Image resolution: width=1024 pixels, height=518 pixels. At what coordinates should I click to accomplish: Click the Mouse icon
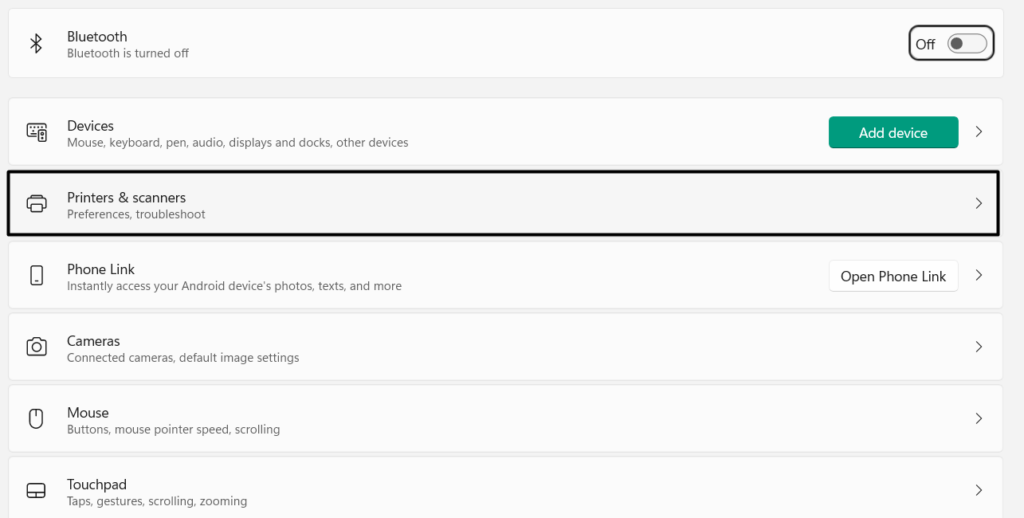click(x=37, y=419)
